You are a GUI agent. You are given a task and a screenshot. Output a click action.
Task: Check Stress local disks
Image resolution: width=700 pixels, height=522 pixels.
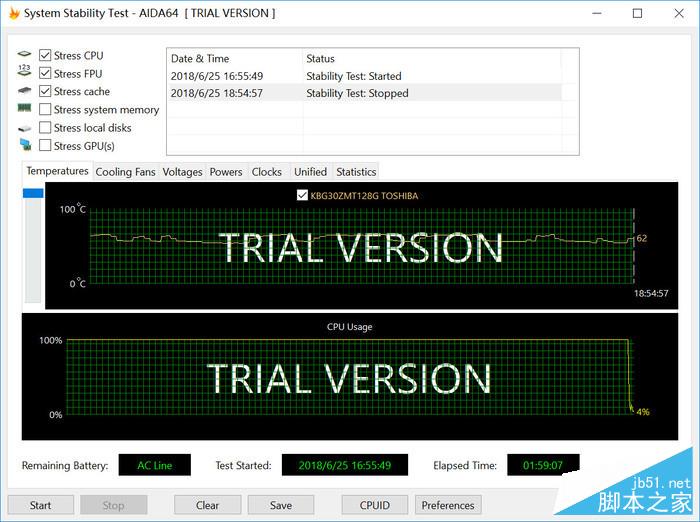coord(45,128)
